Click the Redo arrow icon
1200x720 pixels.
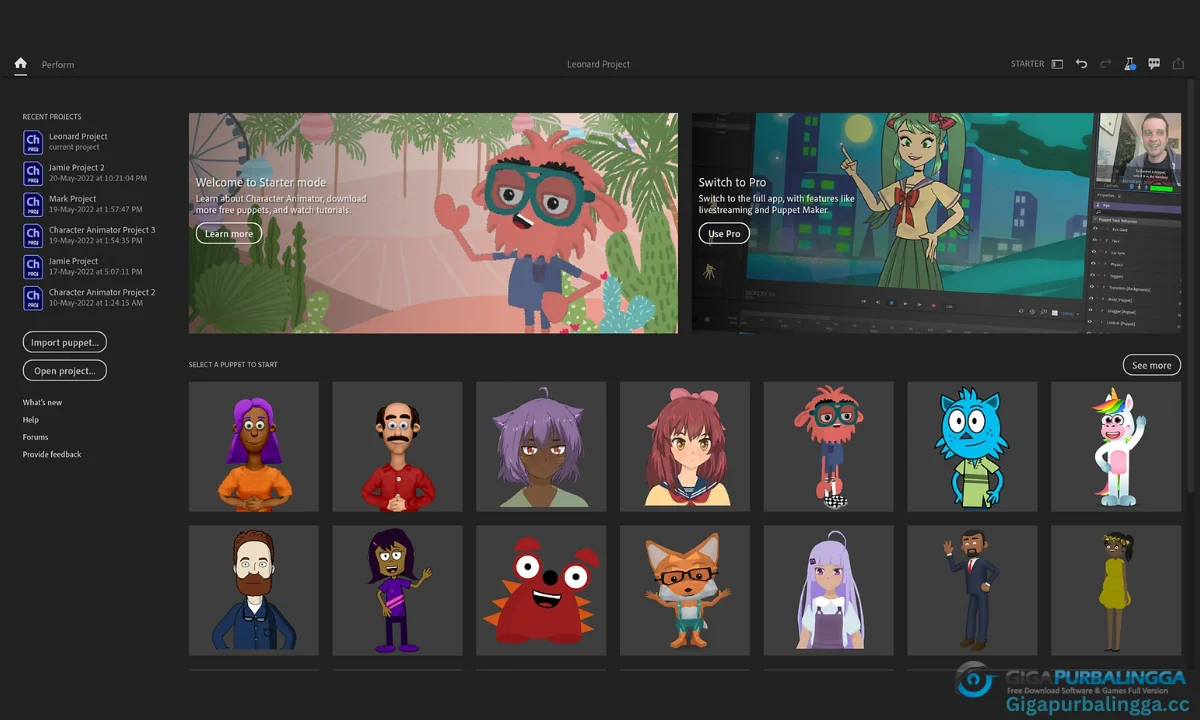(x=1105, y=64)
